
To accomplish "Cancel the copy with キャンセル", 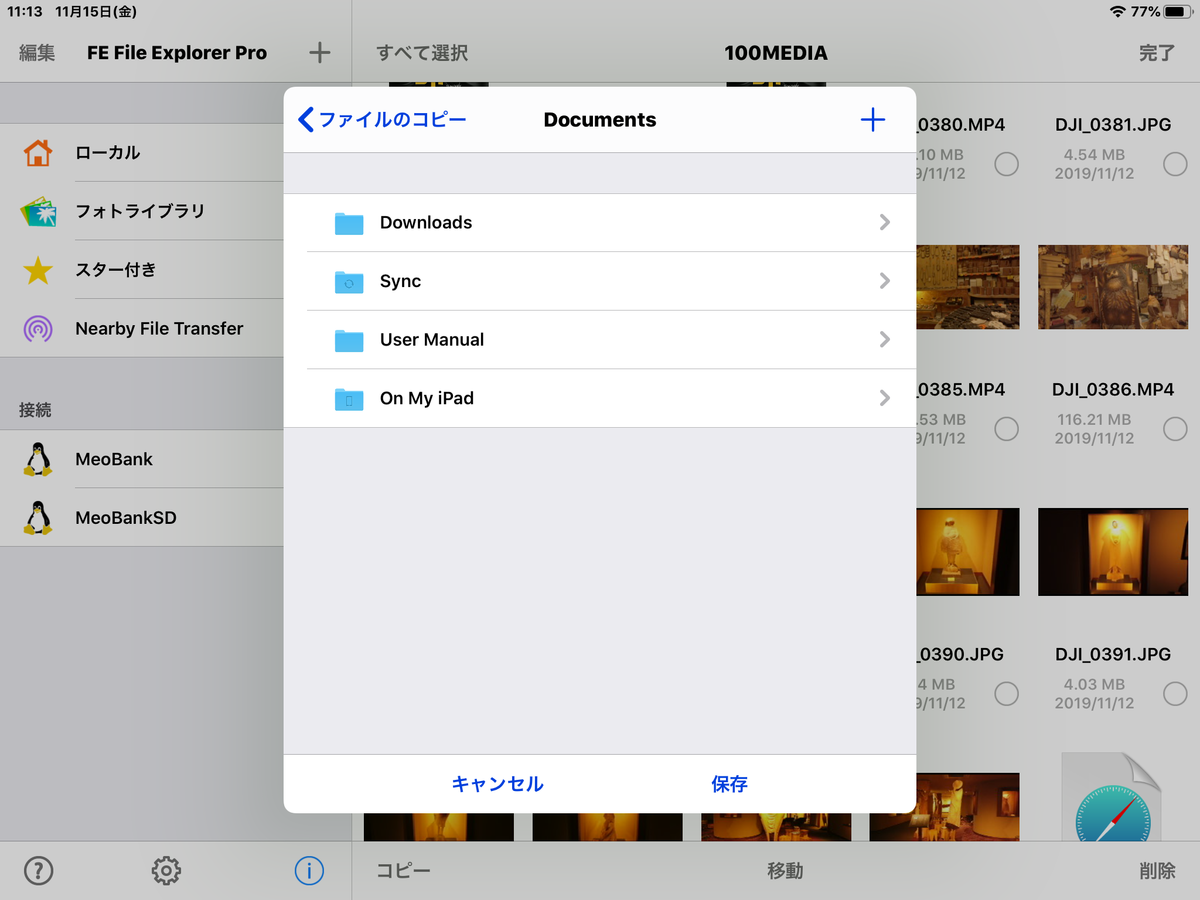I will point(497,784).
